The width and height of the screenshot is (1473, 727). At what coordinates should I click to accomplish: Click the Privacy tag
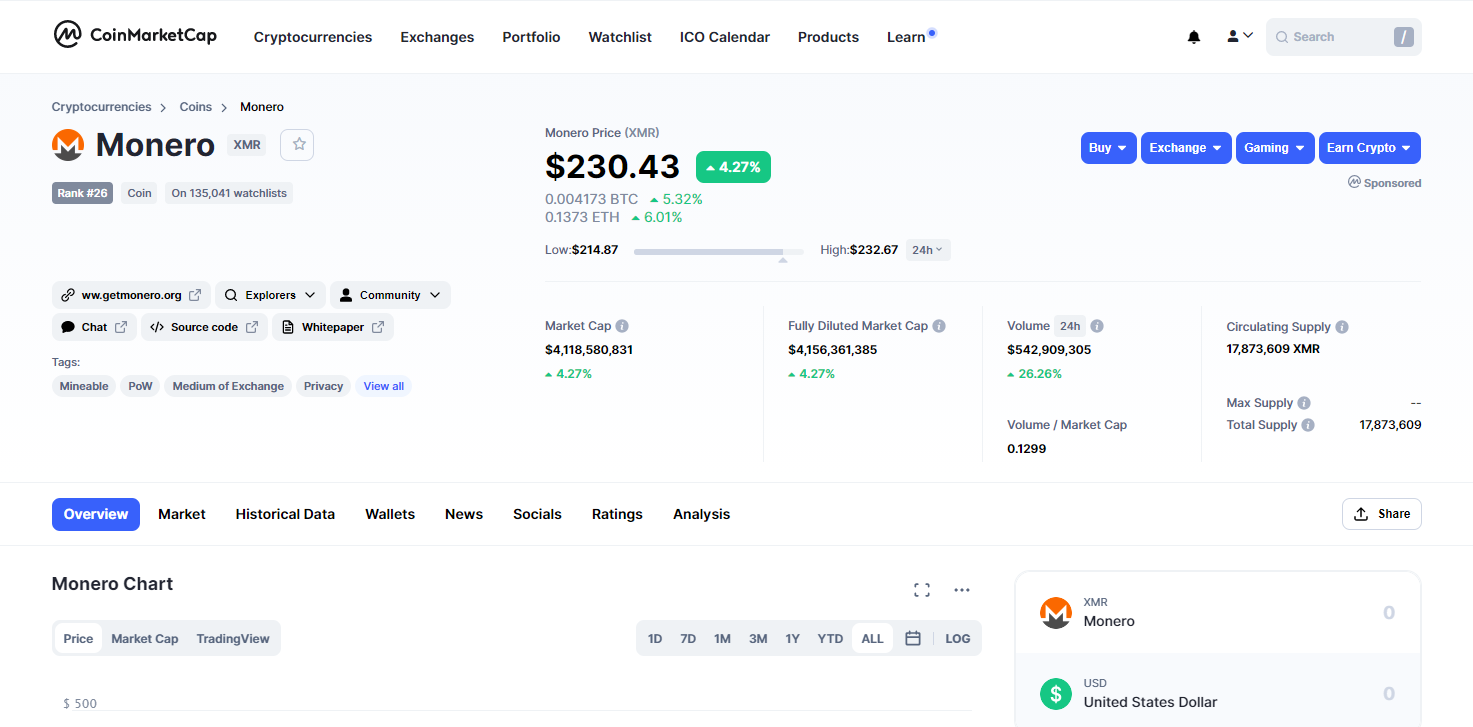[x=324, y=386]
